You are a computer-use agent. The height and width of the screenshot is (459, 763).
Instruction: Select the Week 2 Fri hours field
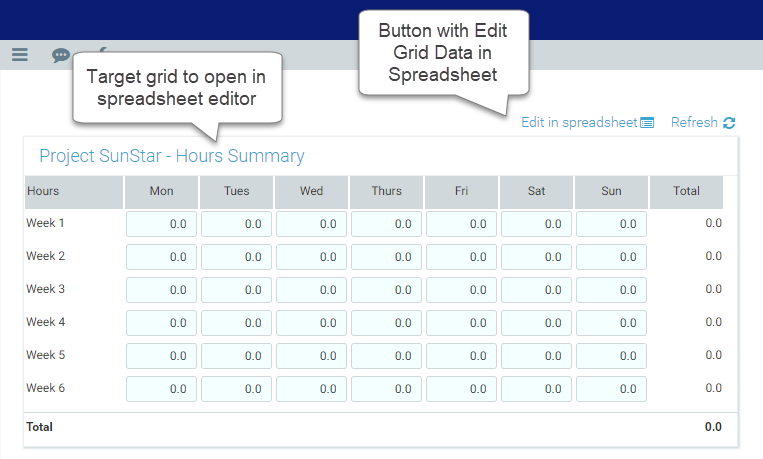click(462, 257)
